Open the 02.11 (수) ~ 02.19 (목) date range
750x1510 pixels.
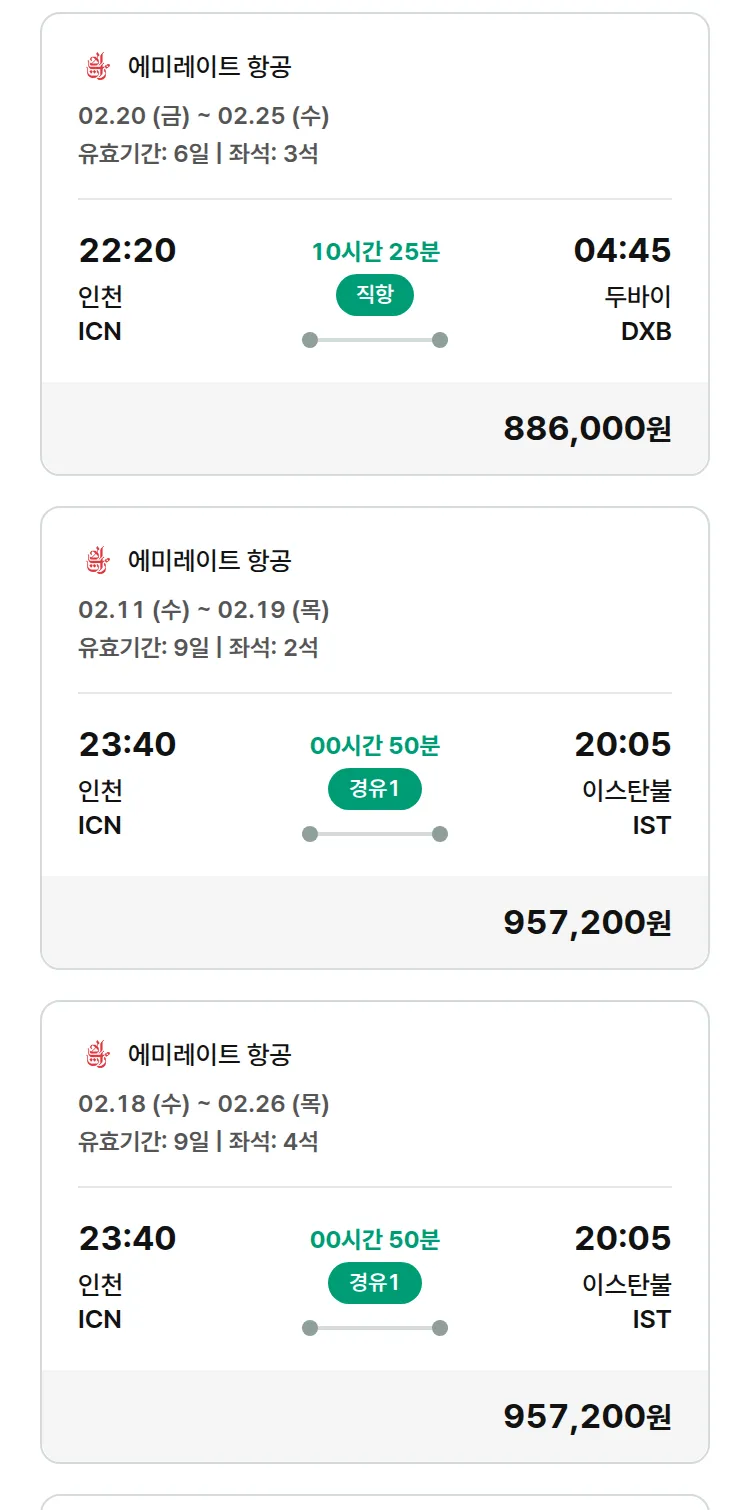click(x=204, y=610)
